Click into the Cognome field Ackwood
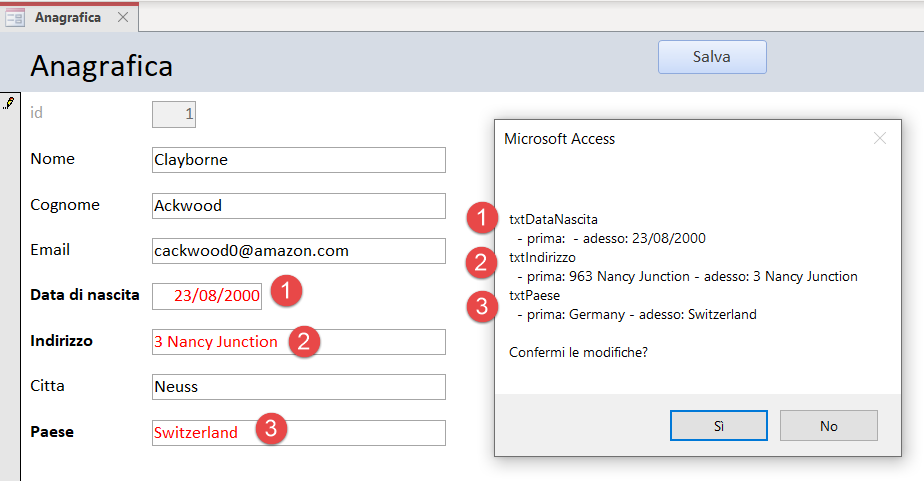Image resolution: width=924 pixels, height=481 pixels. [299, 206]
